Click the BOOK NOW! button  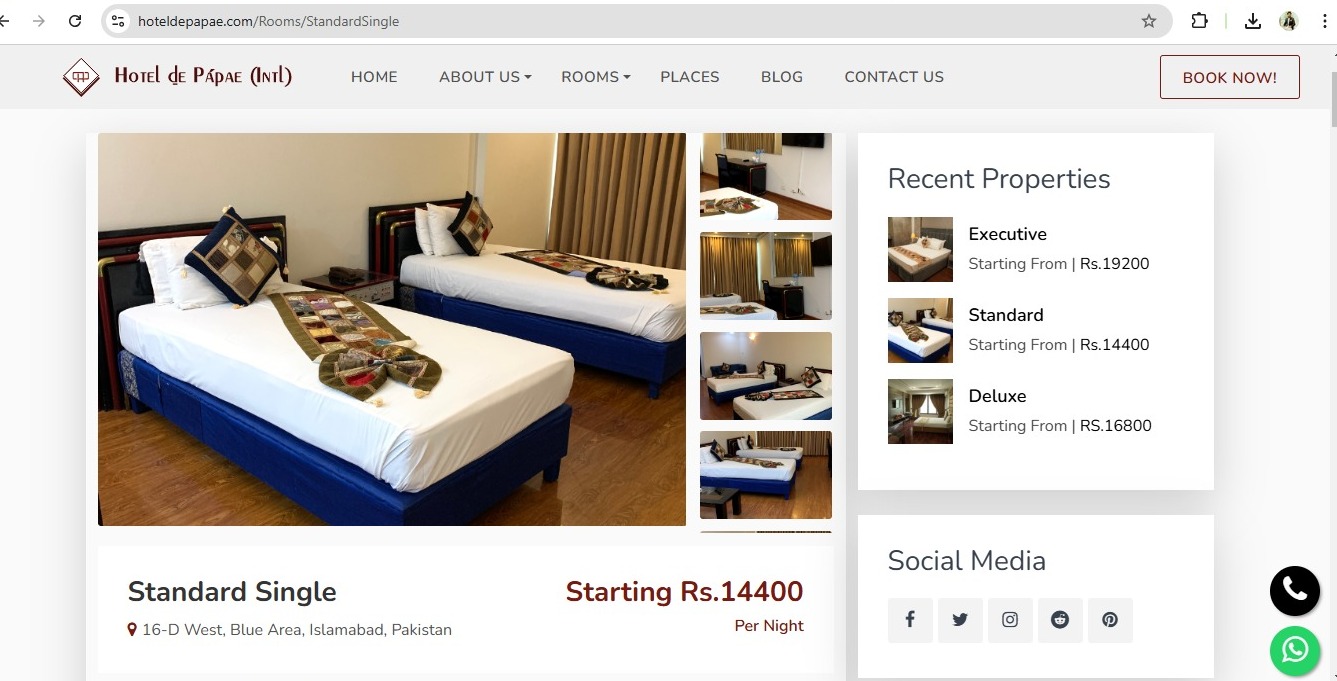(x=1229, y=77)
